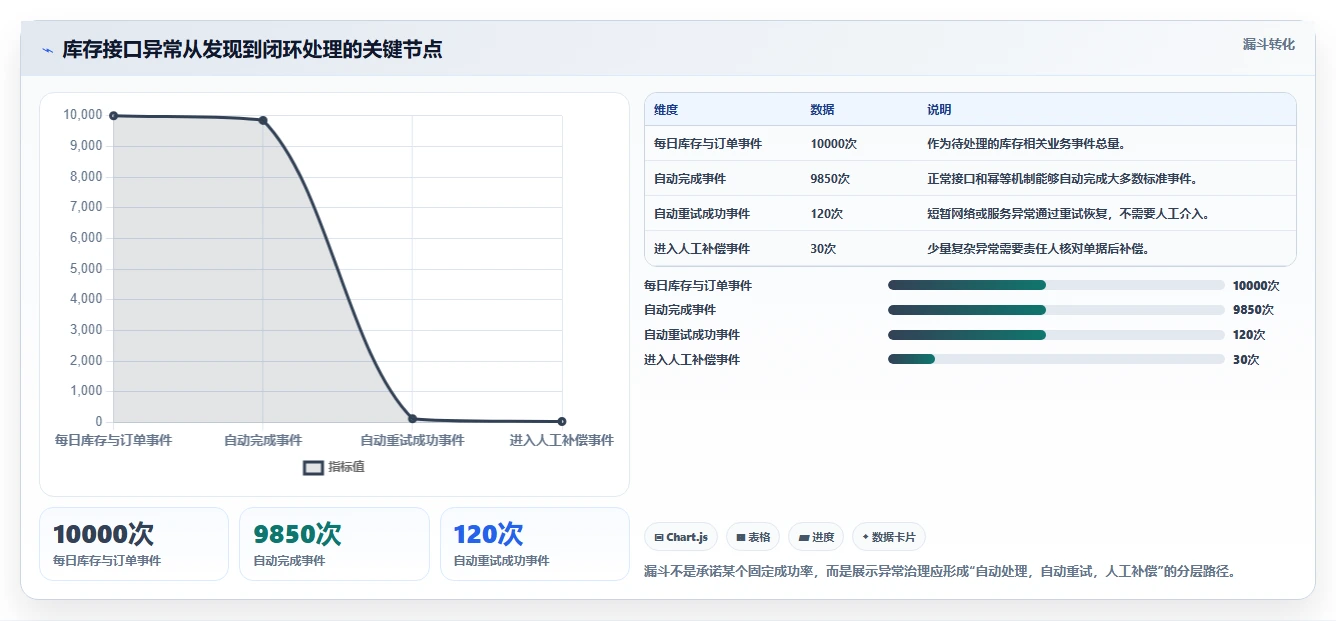The image size is (1336, 621).
Task: Click the chart data point at 进入人工补偿事件
Action: coord(562,421)
